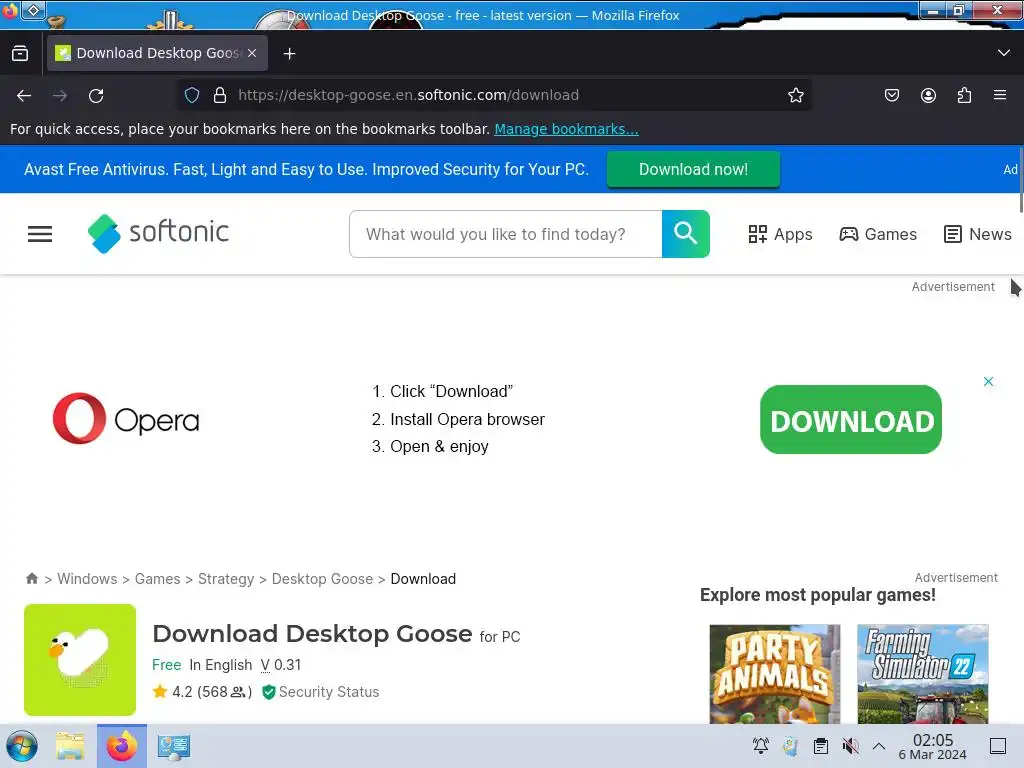Screen dimensions: 1024x768
Task: Go to Softonic home via logo
Action: point(158,233)
